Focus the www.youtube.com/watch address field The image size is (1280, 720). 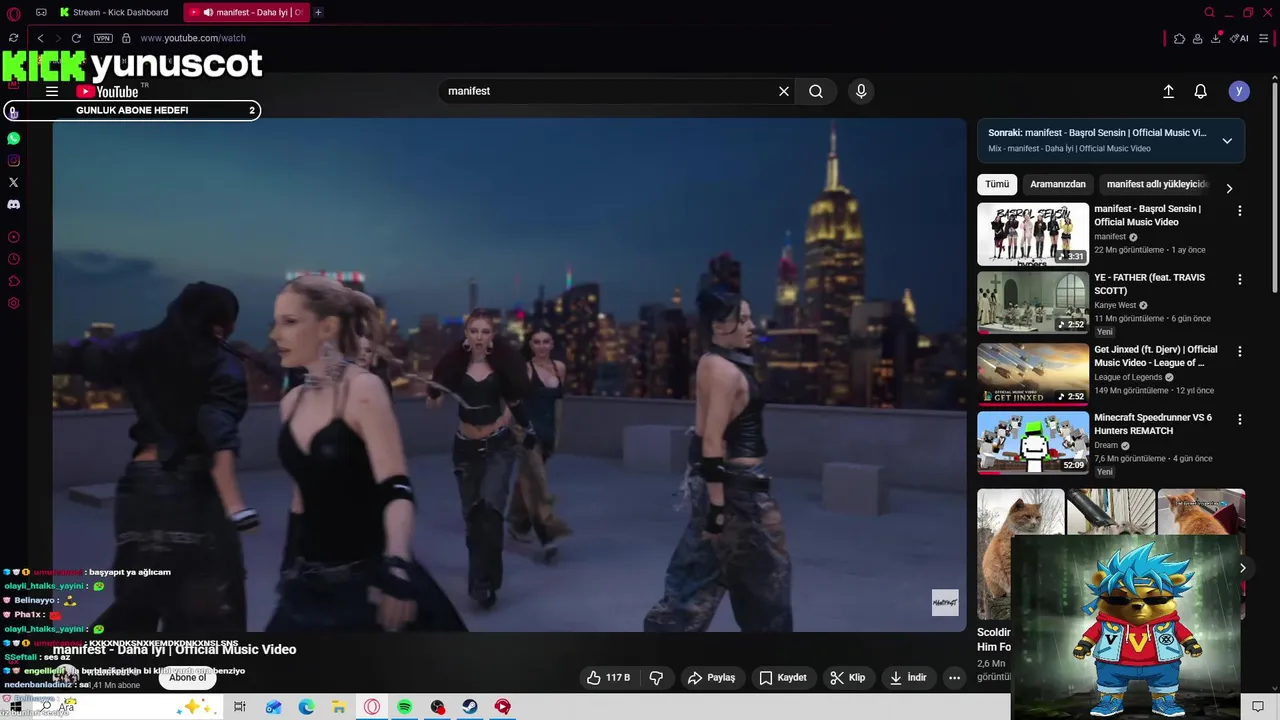pos(193,38)
